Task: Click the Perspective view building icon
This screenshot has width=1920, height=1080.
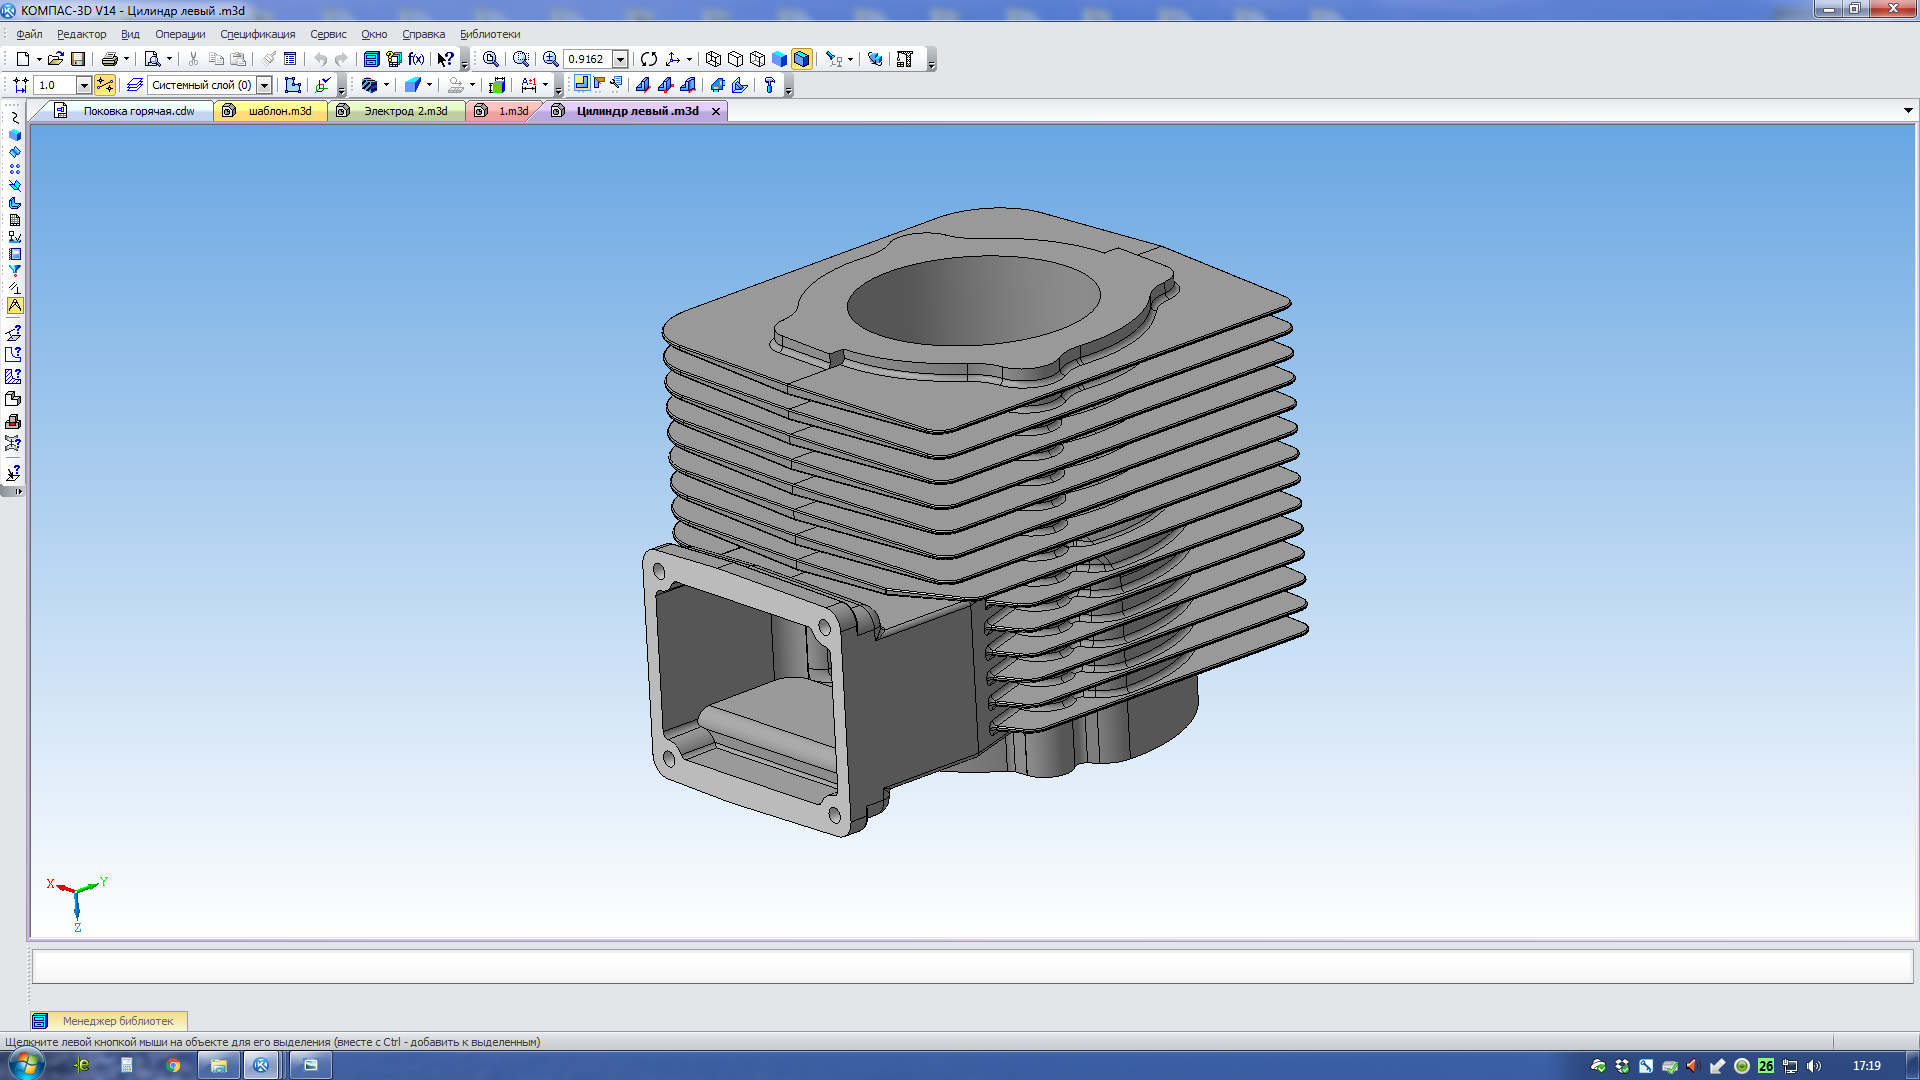Action: [x=905, y=59]
